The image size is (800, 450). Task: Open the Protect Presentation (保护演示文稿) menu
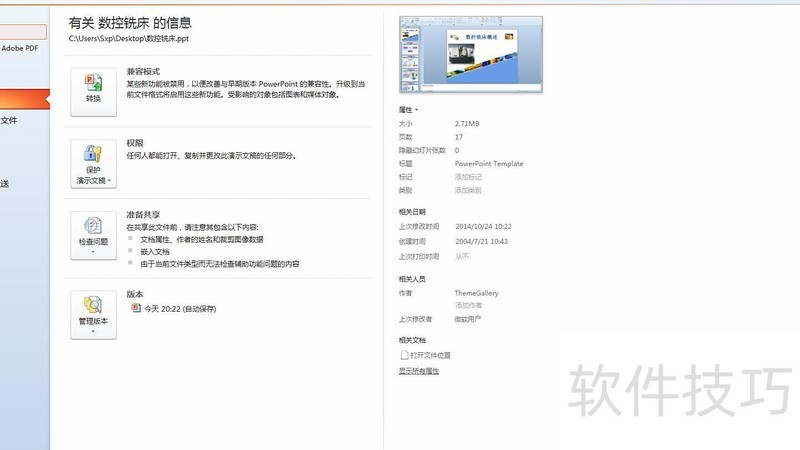93,164
